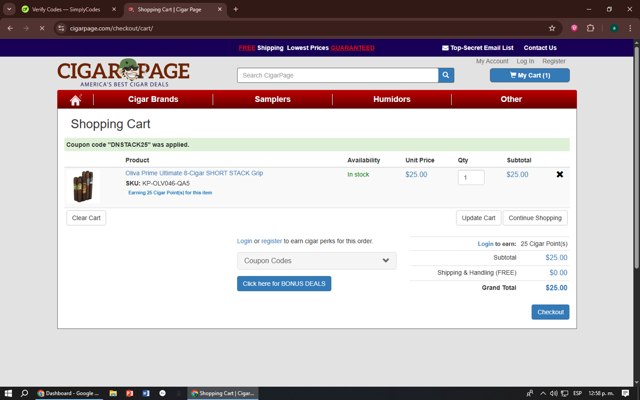Click Update Cart button

478,218
